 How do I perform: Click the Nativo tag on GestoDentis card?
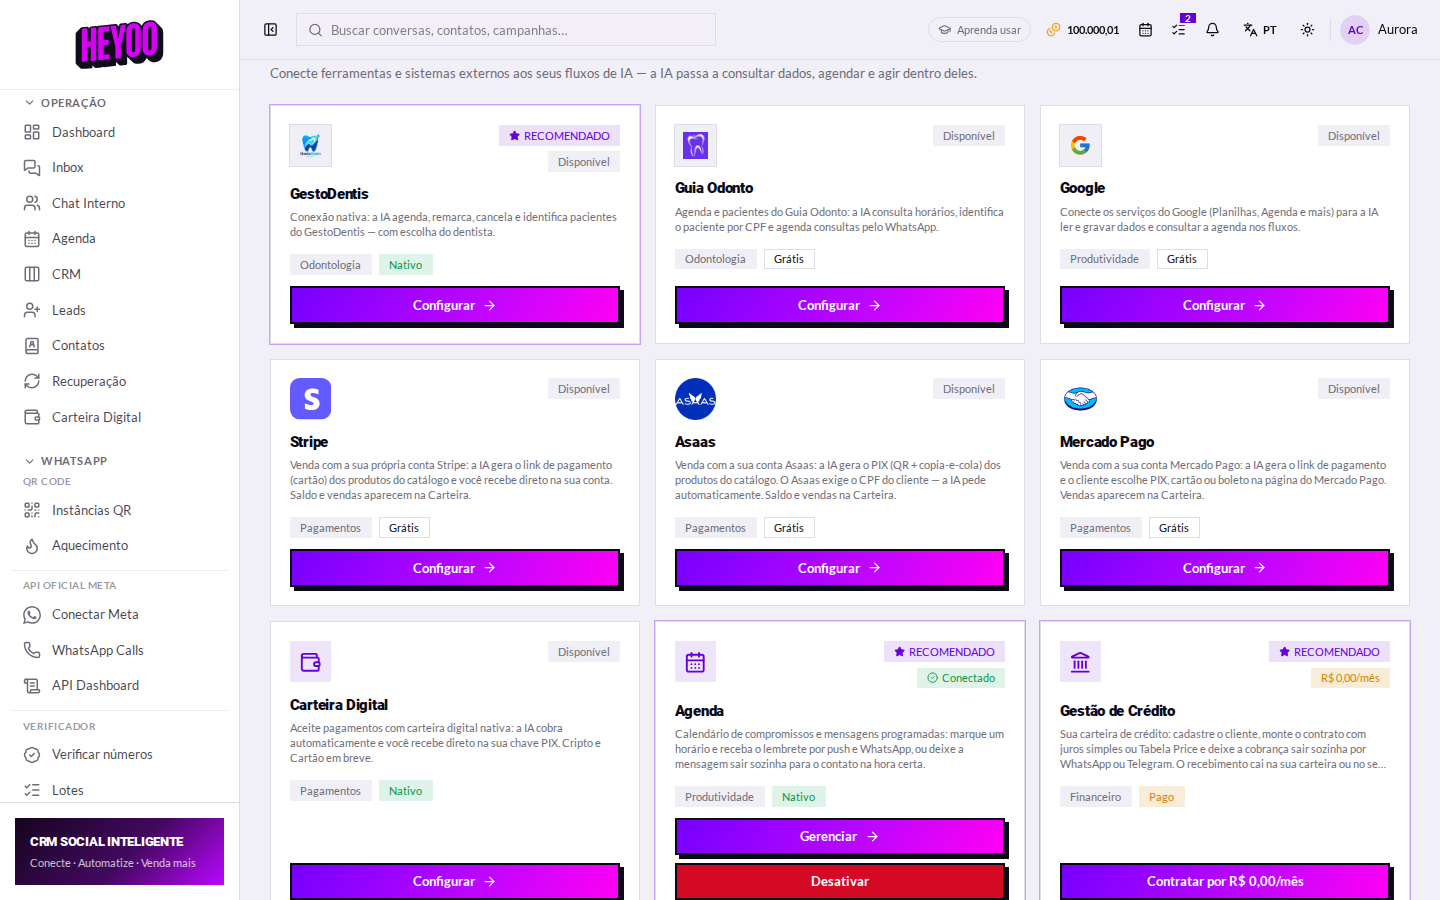[405, 265]
